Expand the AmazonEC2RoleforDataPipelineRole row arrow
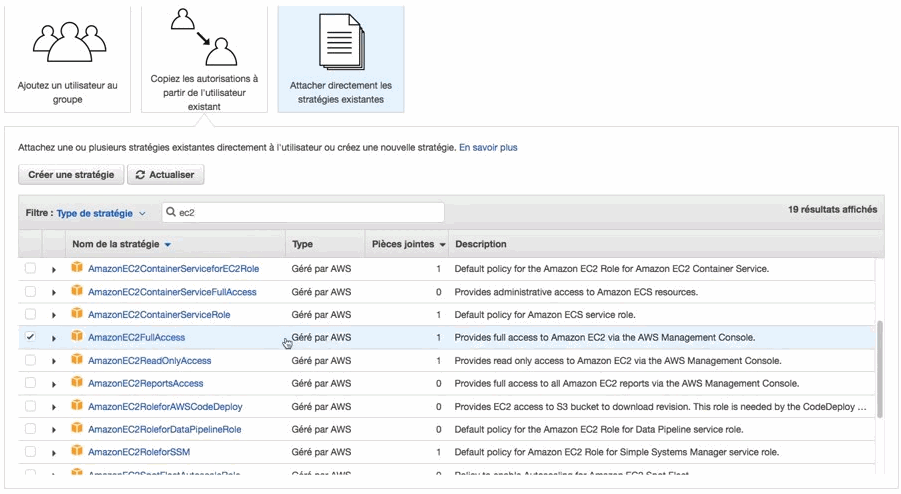 coord(53,430)
